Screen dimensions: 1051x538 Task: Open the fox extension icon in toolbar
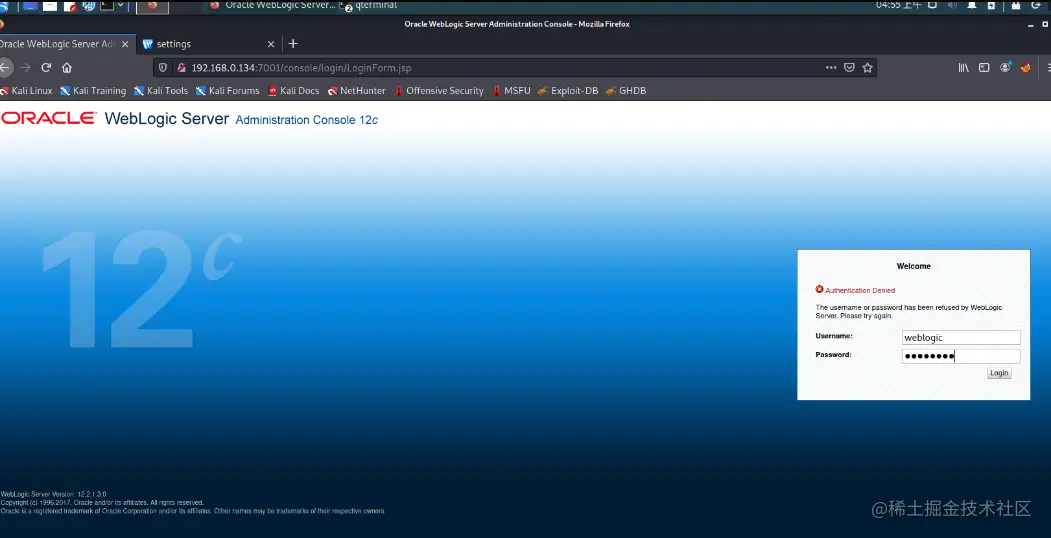(x=1025, y=68)
